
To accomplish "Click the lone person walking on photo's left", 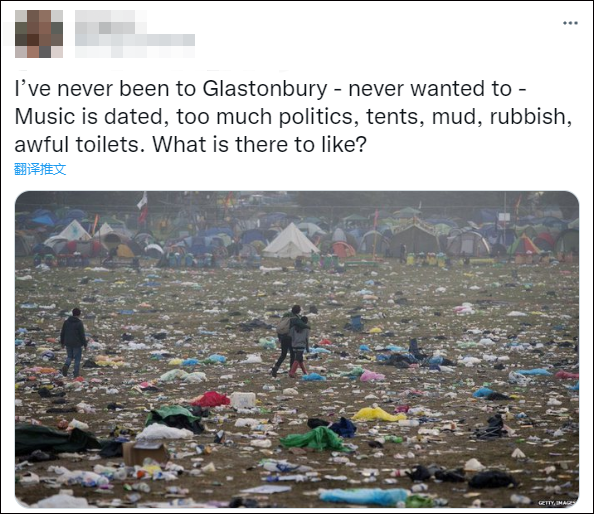I will coord(73,342).
